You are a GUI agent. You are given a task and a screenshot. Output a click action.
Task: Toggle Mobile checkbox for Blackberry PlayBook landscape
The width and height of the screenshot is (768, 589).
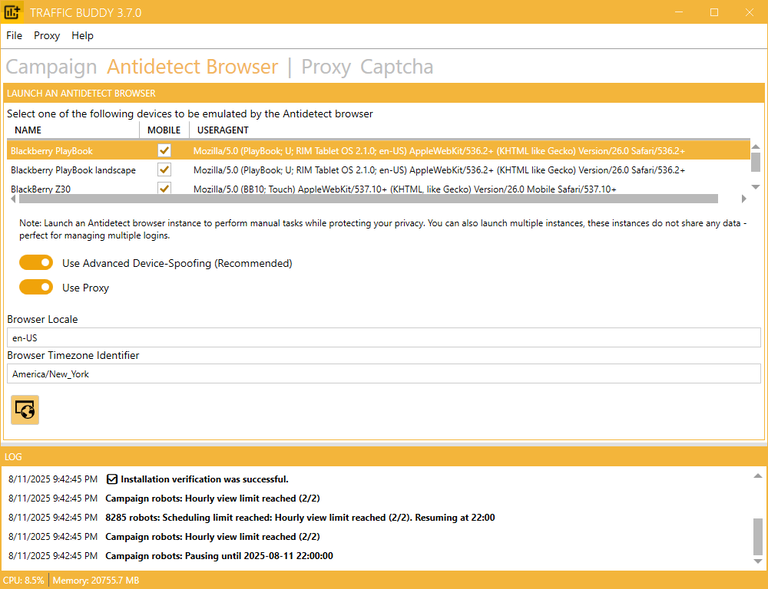164,170
